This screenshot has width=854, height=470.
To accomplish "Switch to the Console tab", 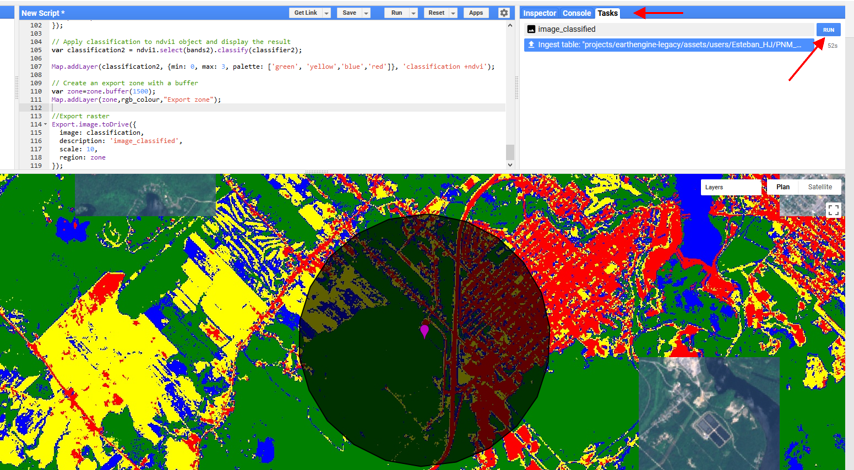I will [x=576, y=13].
